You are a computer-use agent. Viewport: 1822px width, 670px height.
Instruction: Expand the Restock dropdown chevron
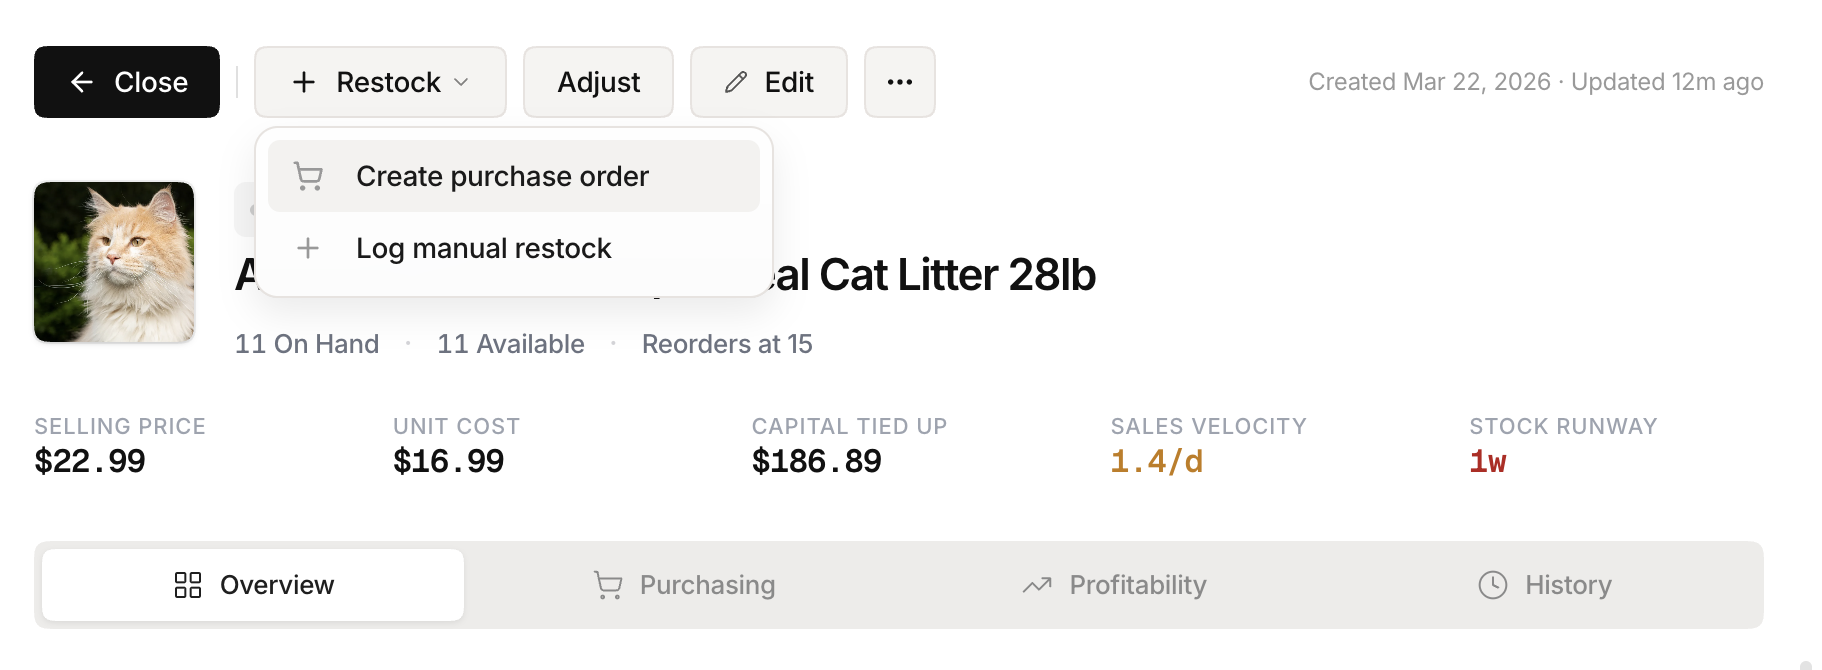click(x=461, y=82)
